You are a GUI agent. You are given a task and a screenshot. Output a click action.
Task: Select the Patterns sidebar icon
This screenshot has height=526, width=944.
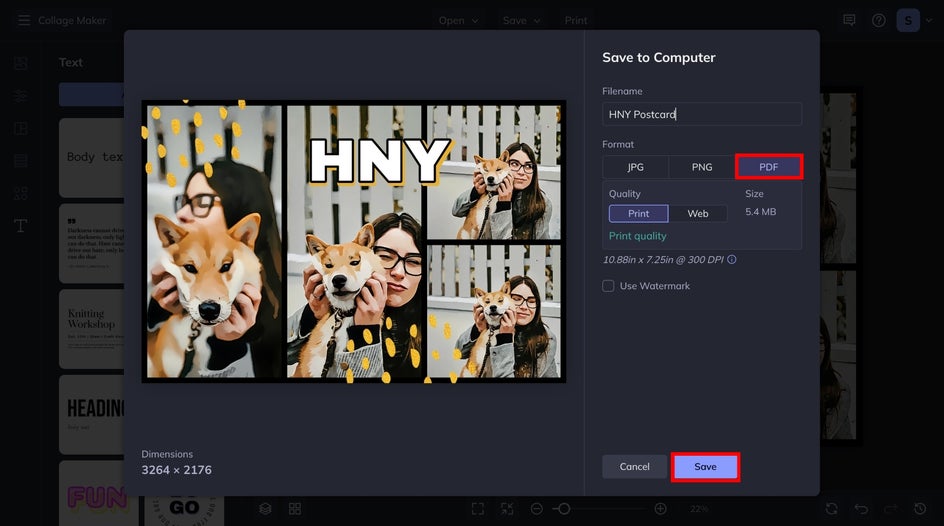(x=21, y=161)
